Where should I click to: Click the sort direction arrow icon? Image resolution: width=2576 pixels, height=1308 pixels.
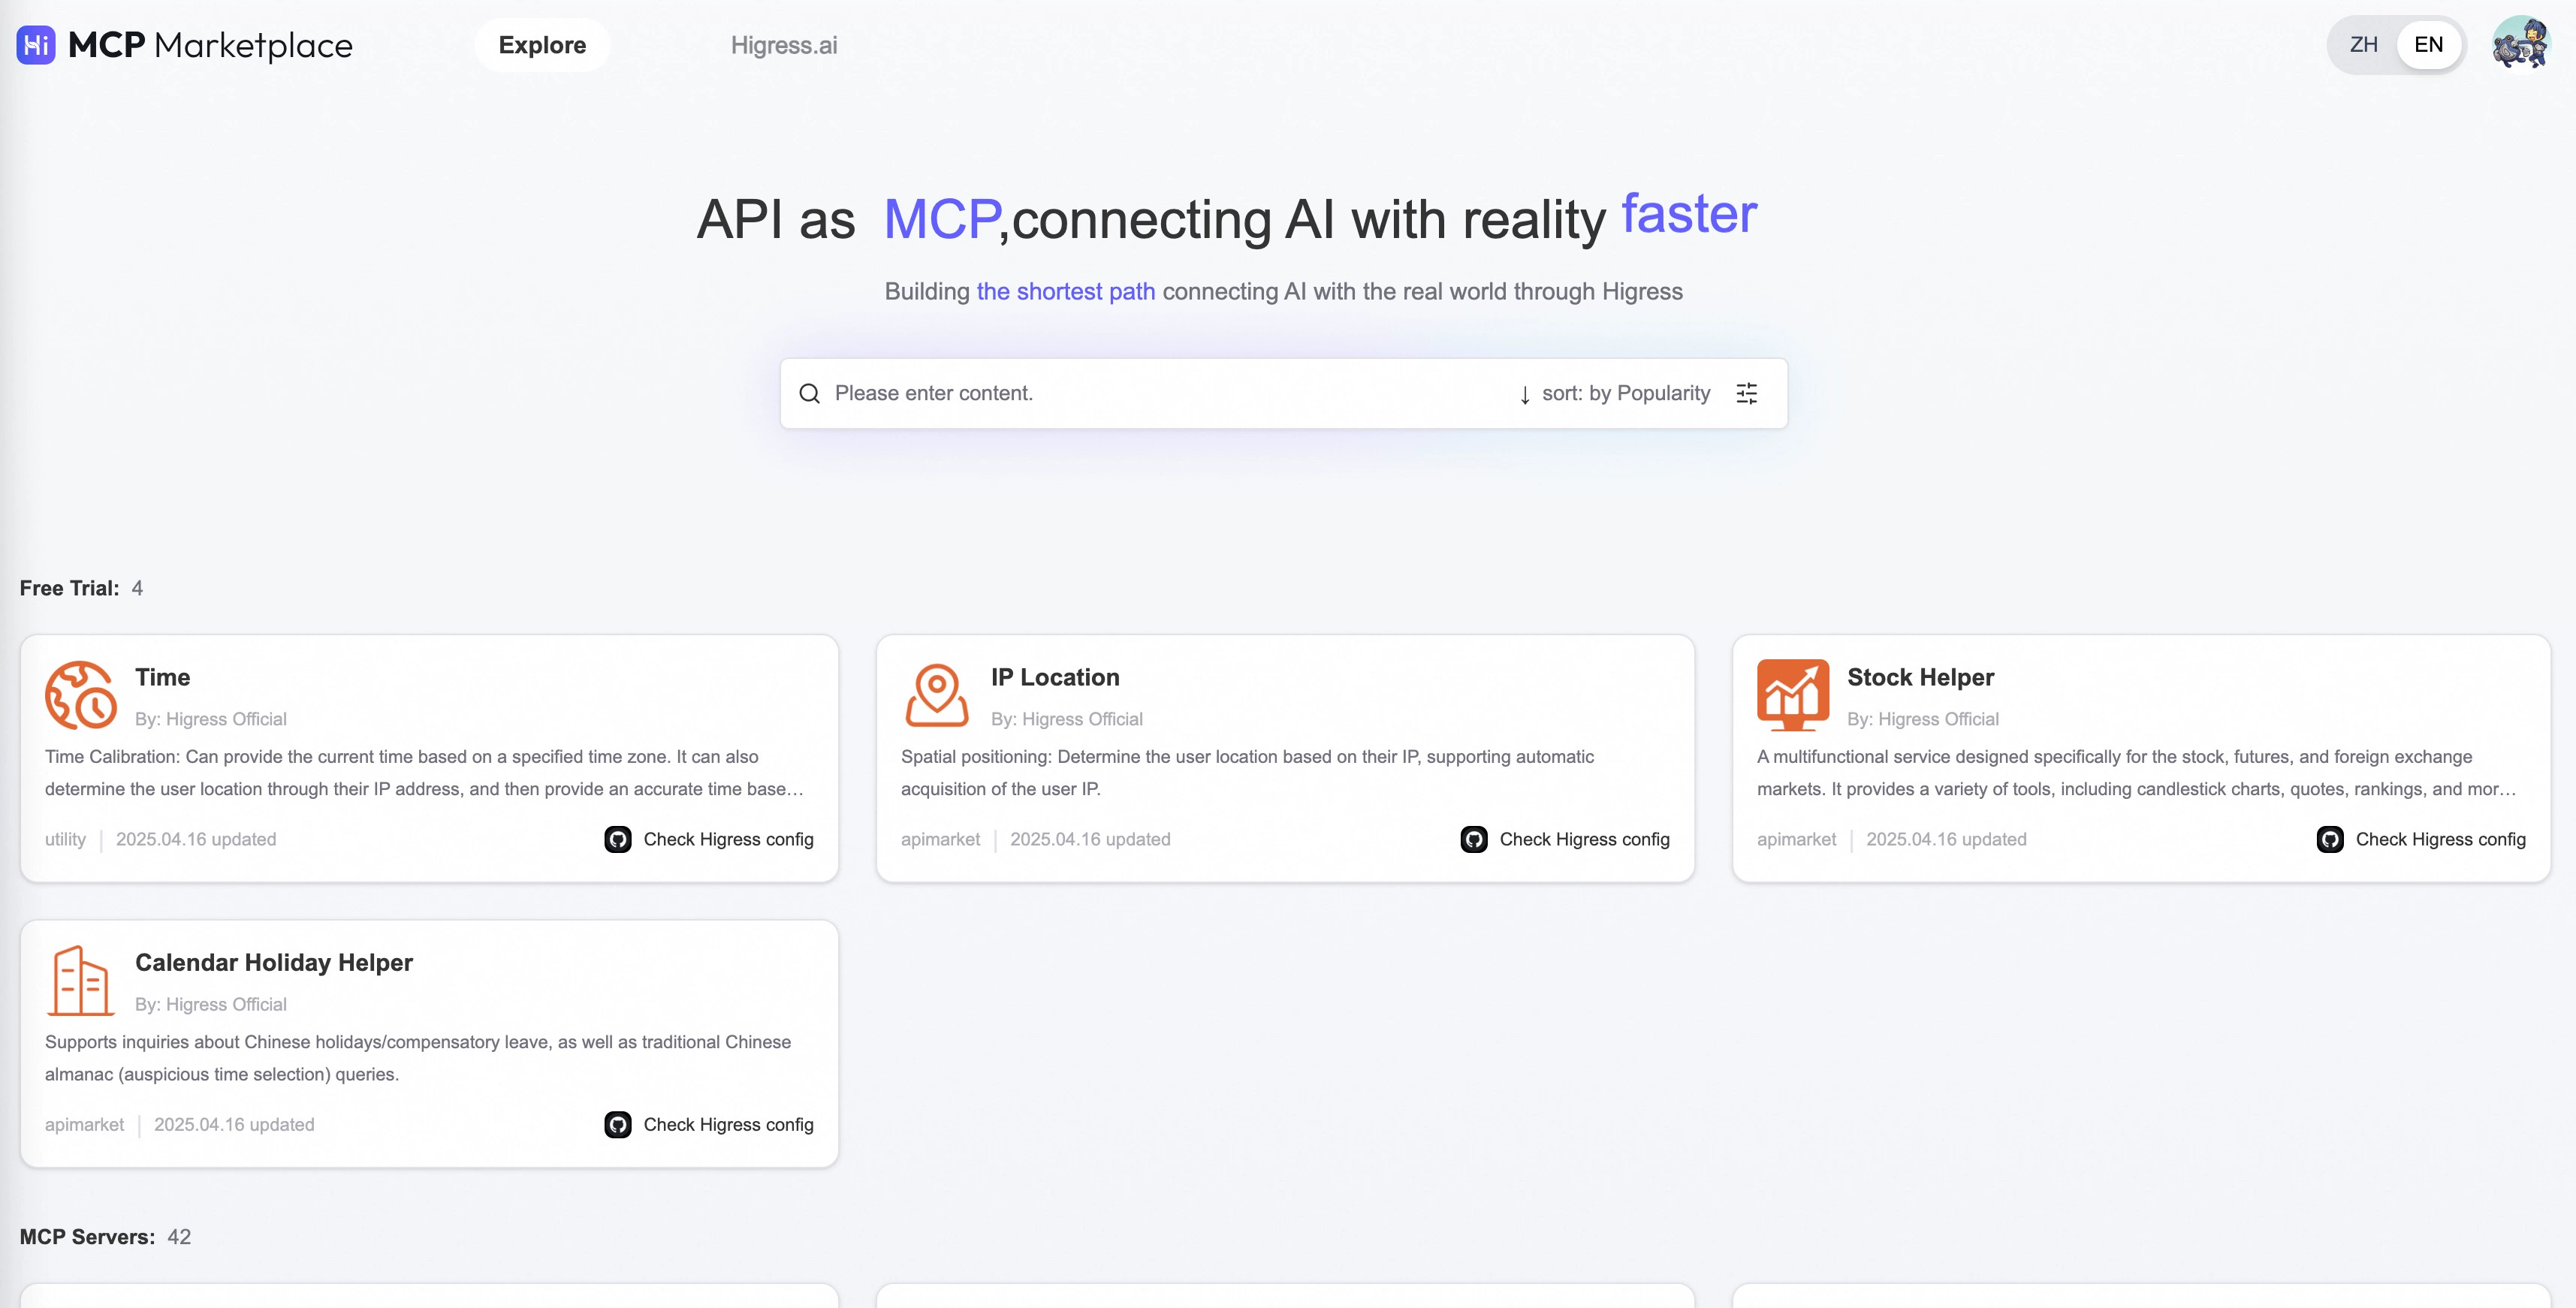[x=1525, y=395]
